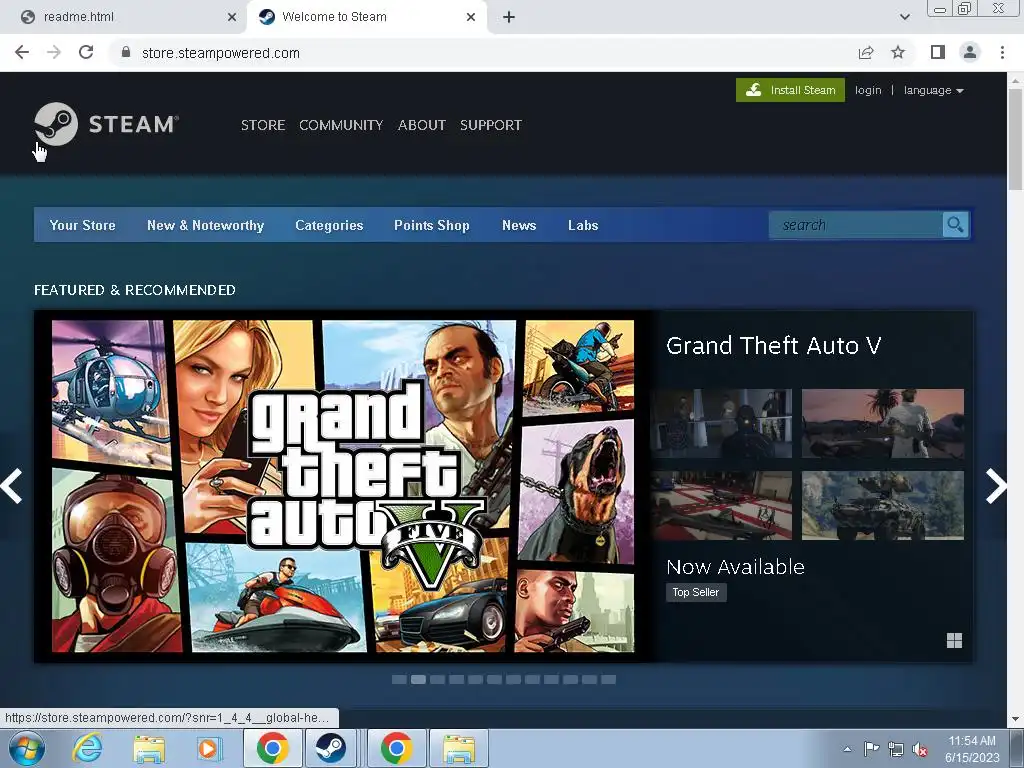Click the address bar URL

pyautogui.click(x=221, y=53)
